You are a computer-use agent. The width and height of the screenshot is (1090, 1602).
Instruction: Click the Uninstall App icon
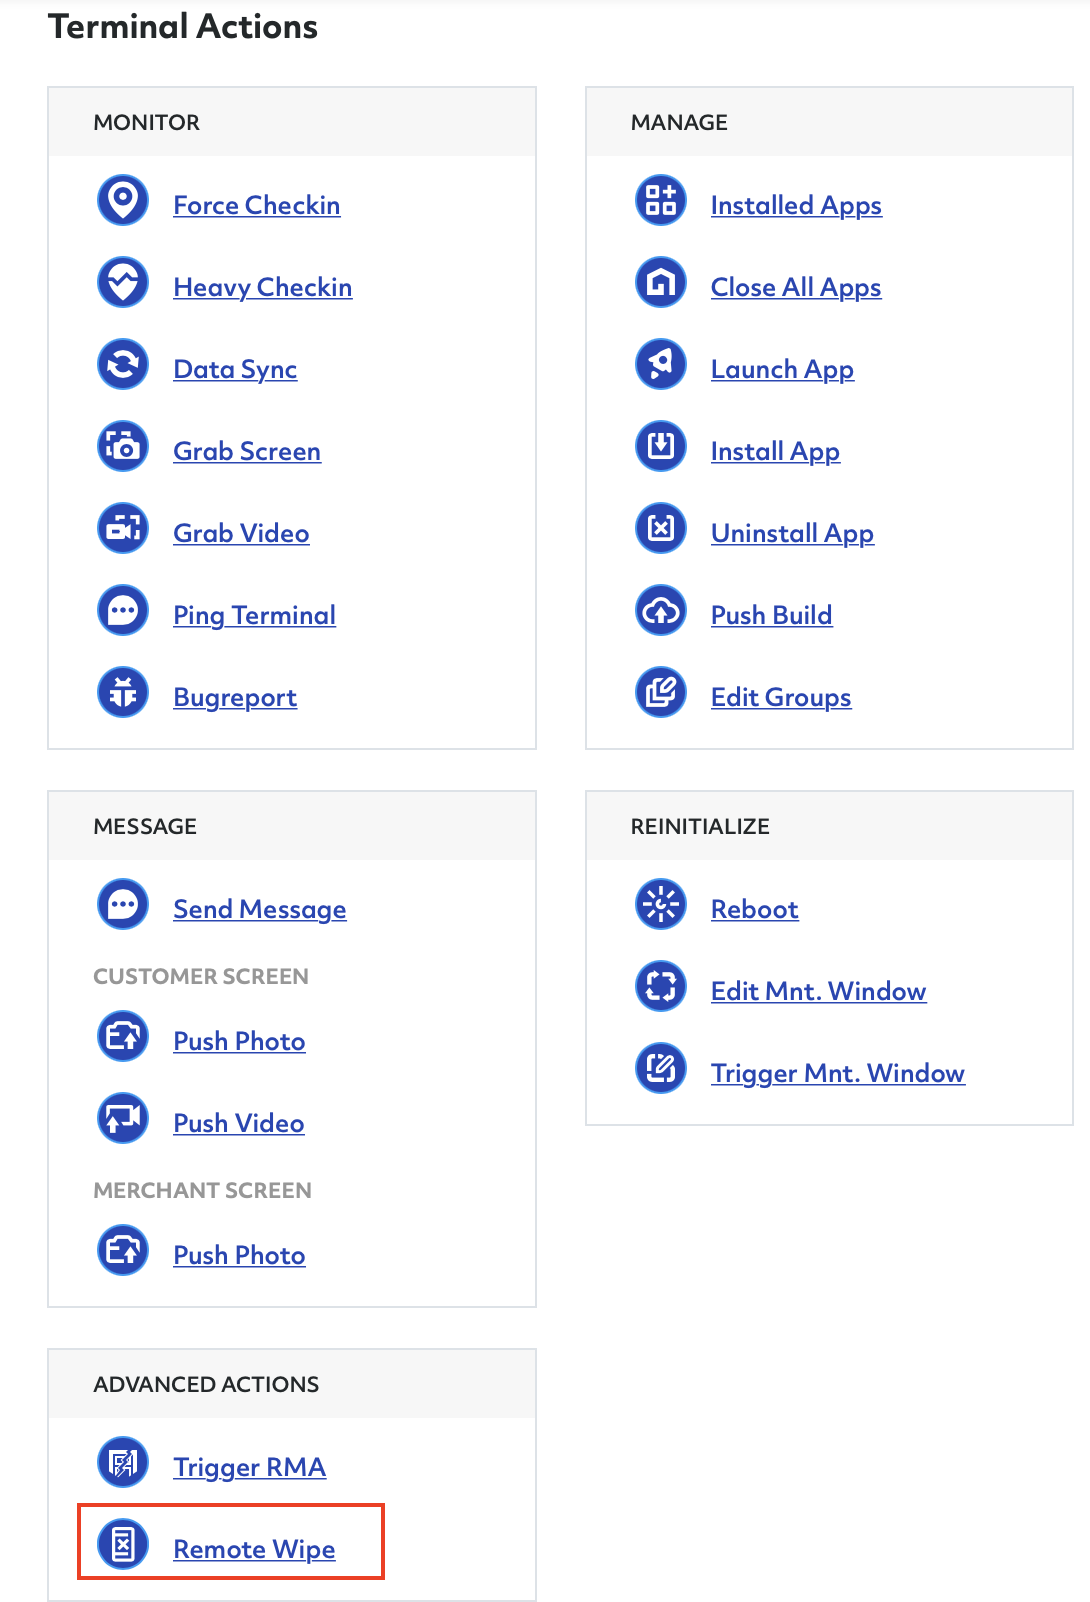(x=661, y=528)
